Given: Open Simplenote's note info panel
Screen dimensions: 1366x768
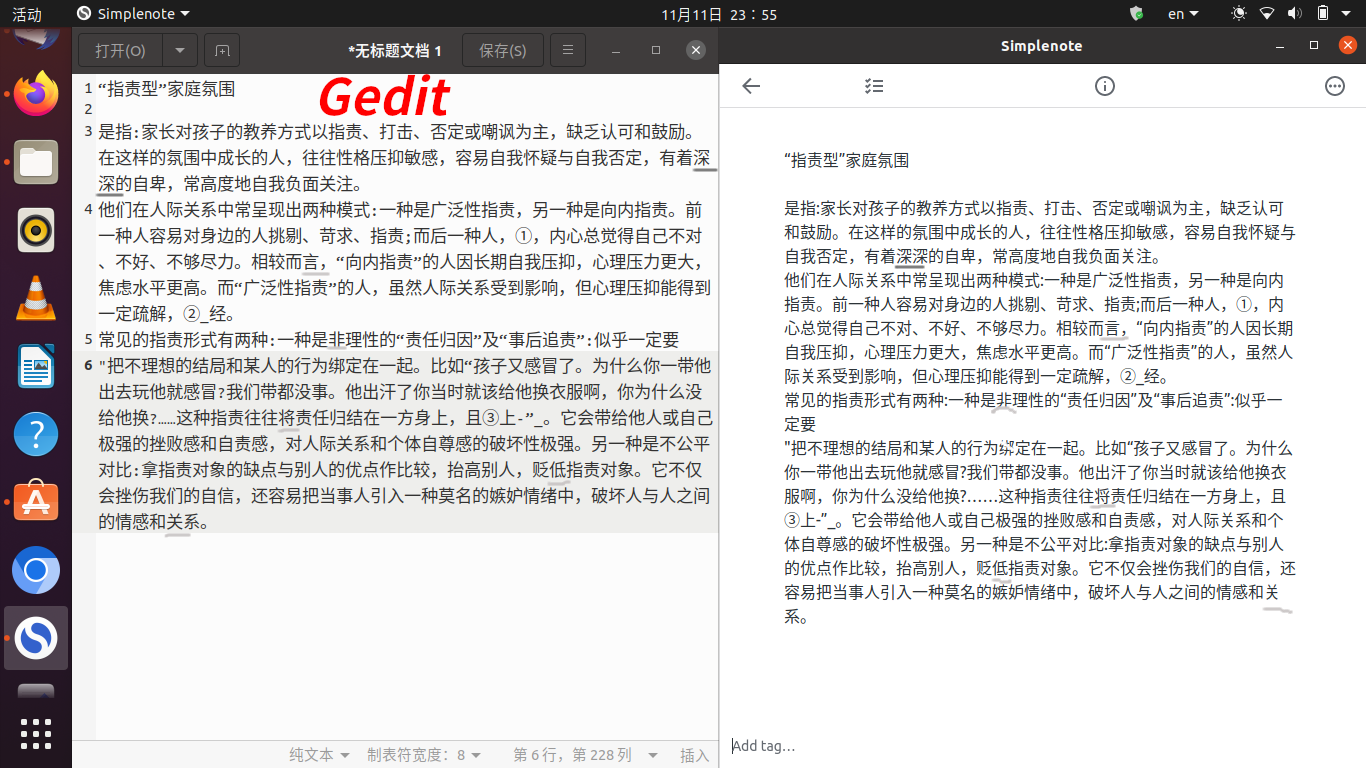Looking at the screenshot, I should point(1104,86).
